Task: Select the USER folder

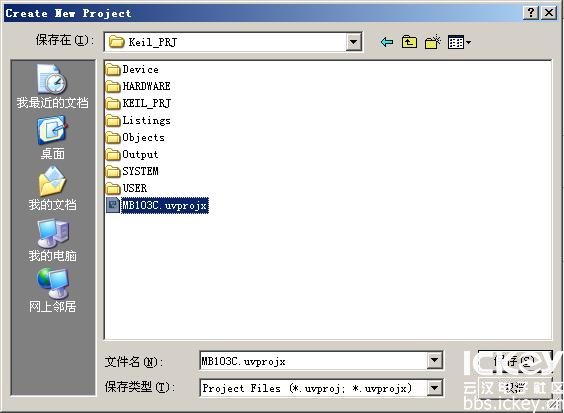Action: point(127,188)
